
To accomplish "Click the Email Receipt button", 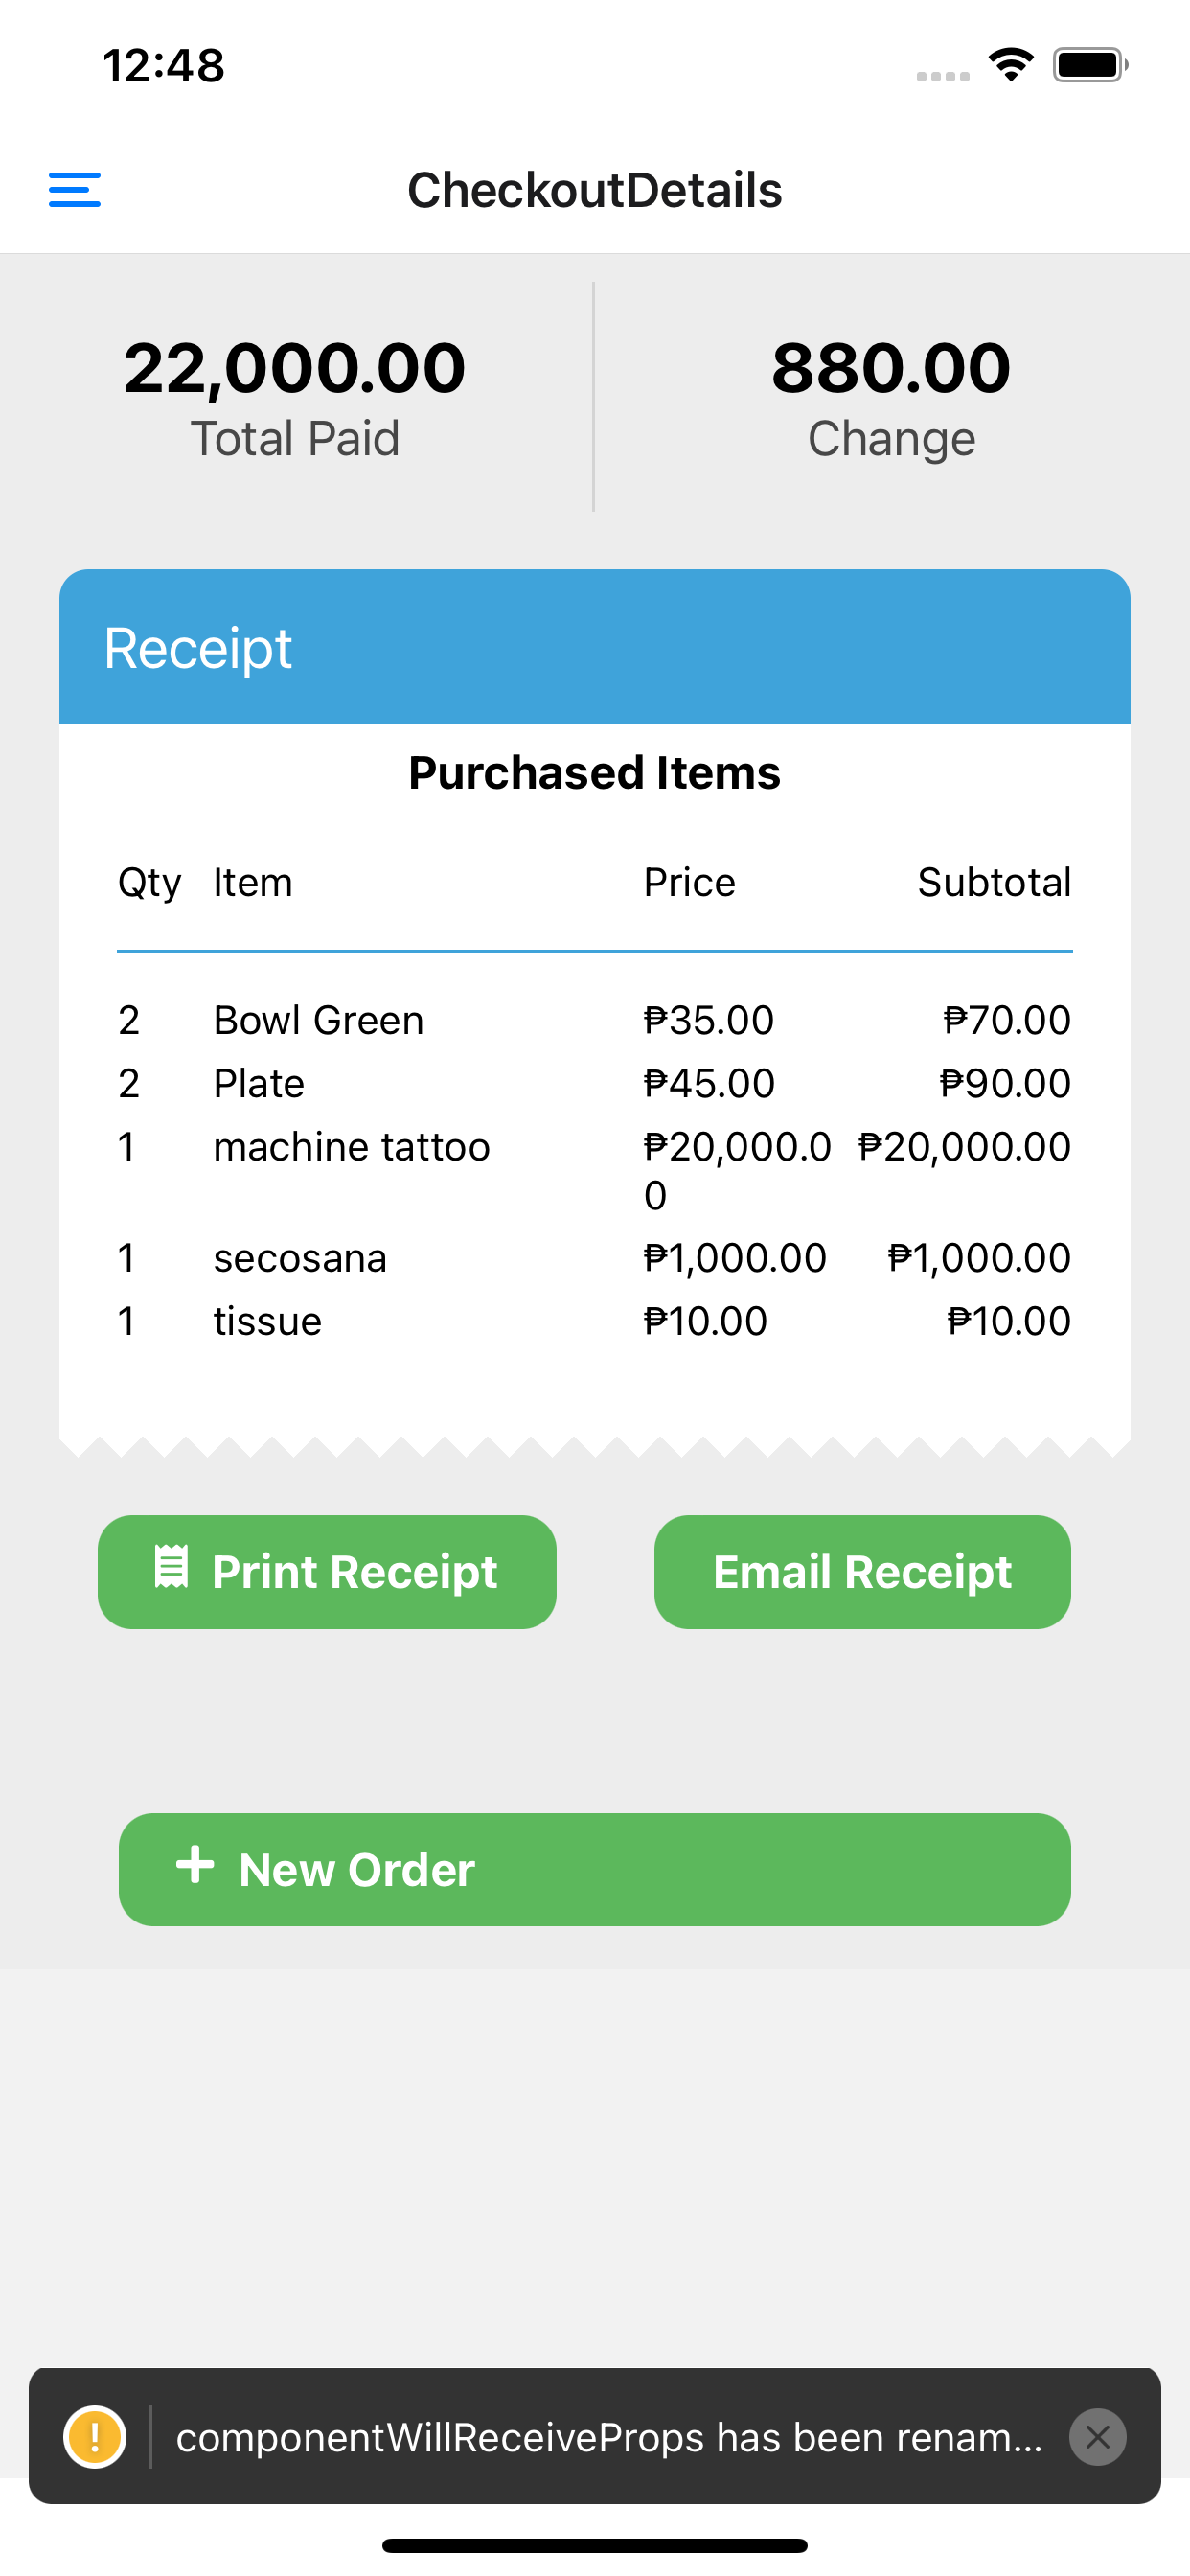I will [862, 1572].
